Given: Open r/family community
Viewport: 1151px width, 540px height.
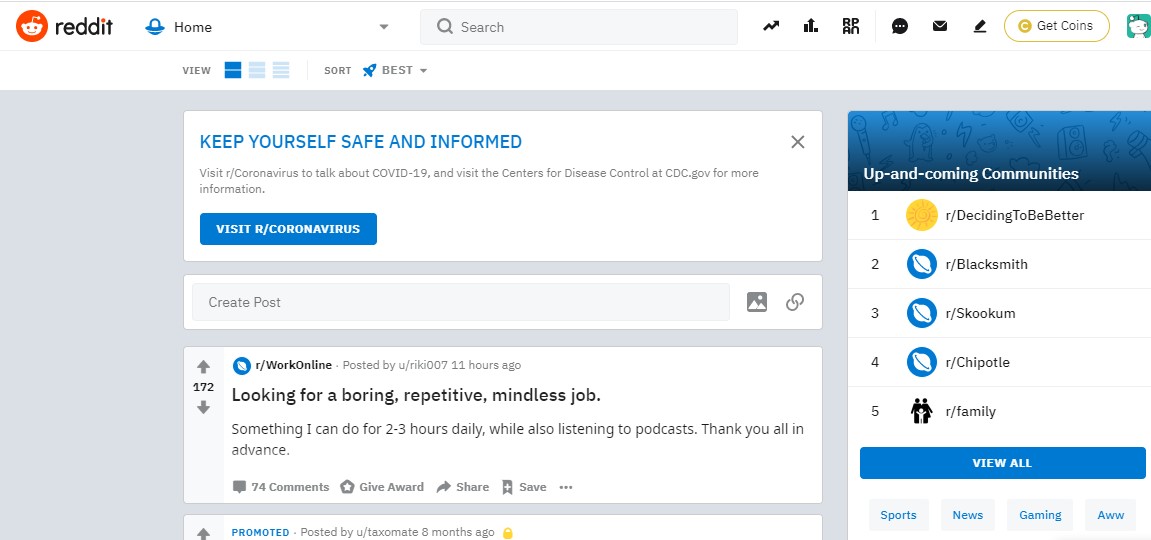Looking at the screenshot, I should [970, 412].
